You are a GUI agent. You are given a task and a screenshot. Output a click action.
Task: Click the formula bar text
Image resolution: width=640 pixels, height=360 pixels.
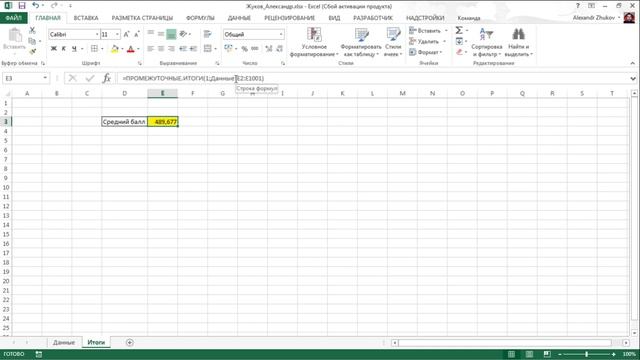click(193, 78)
